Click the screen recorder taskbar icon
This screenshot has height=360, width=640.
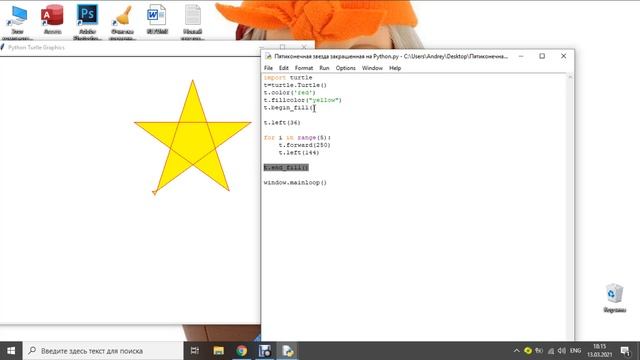click(x=264, y=351)
